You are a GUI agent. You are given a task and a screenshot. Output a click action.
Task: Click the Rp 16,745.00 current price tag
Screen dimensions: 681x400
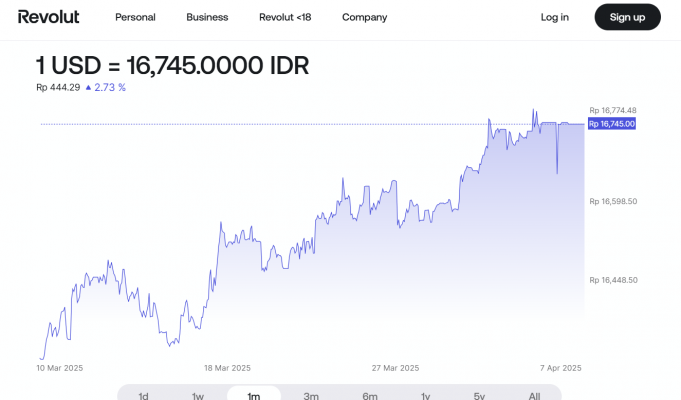[x=612, y=124]
